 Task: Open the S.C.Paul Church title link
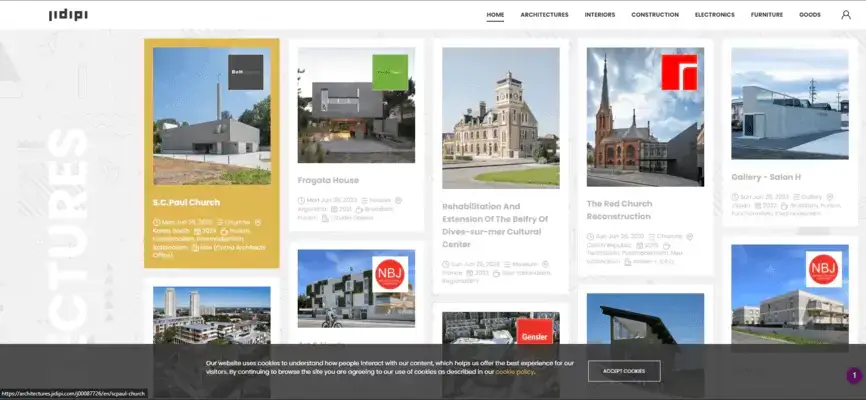point(187,202)
